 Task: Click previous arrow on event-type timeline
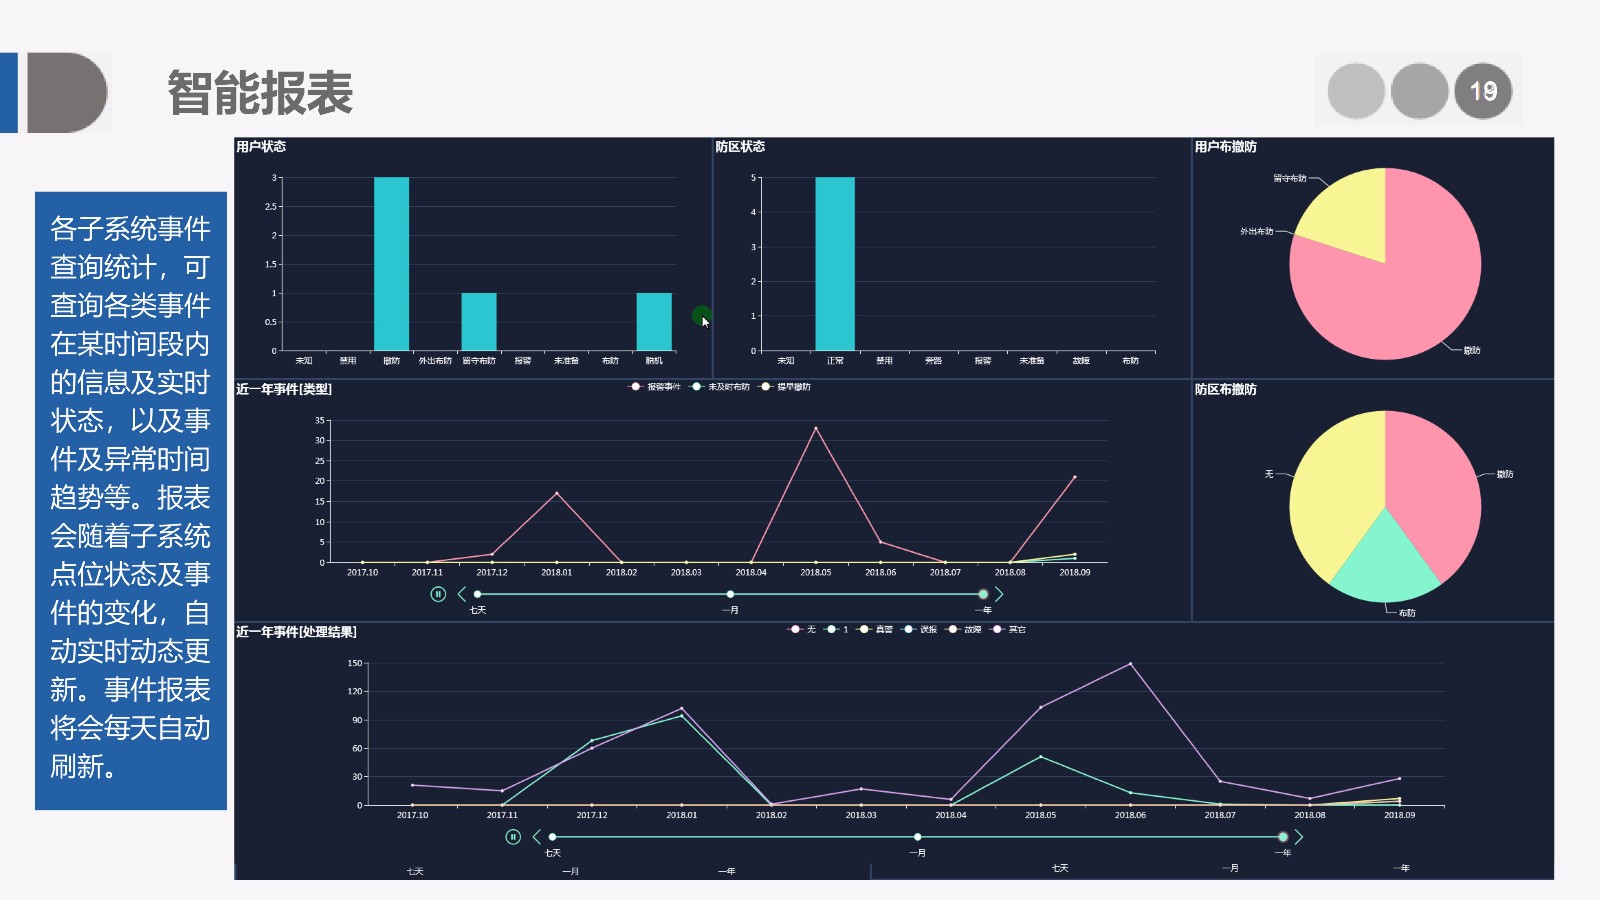point(461,594)
